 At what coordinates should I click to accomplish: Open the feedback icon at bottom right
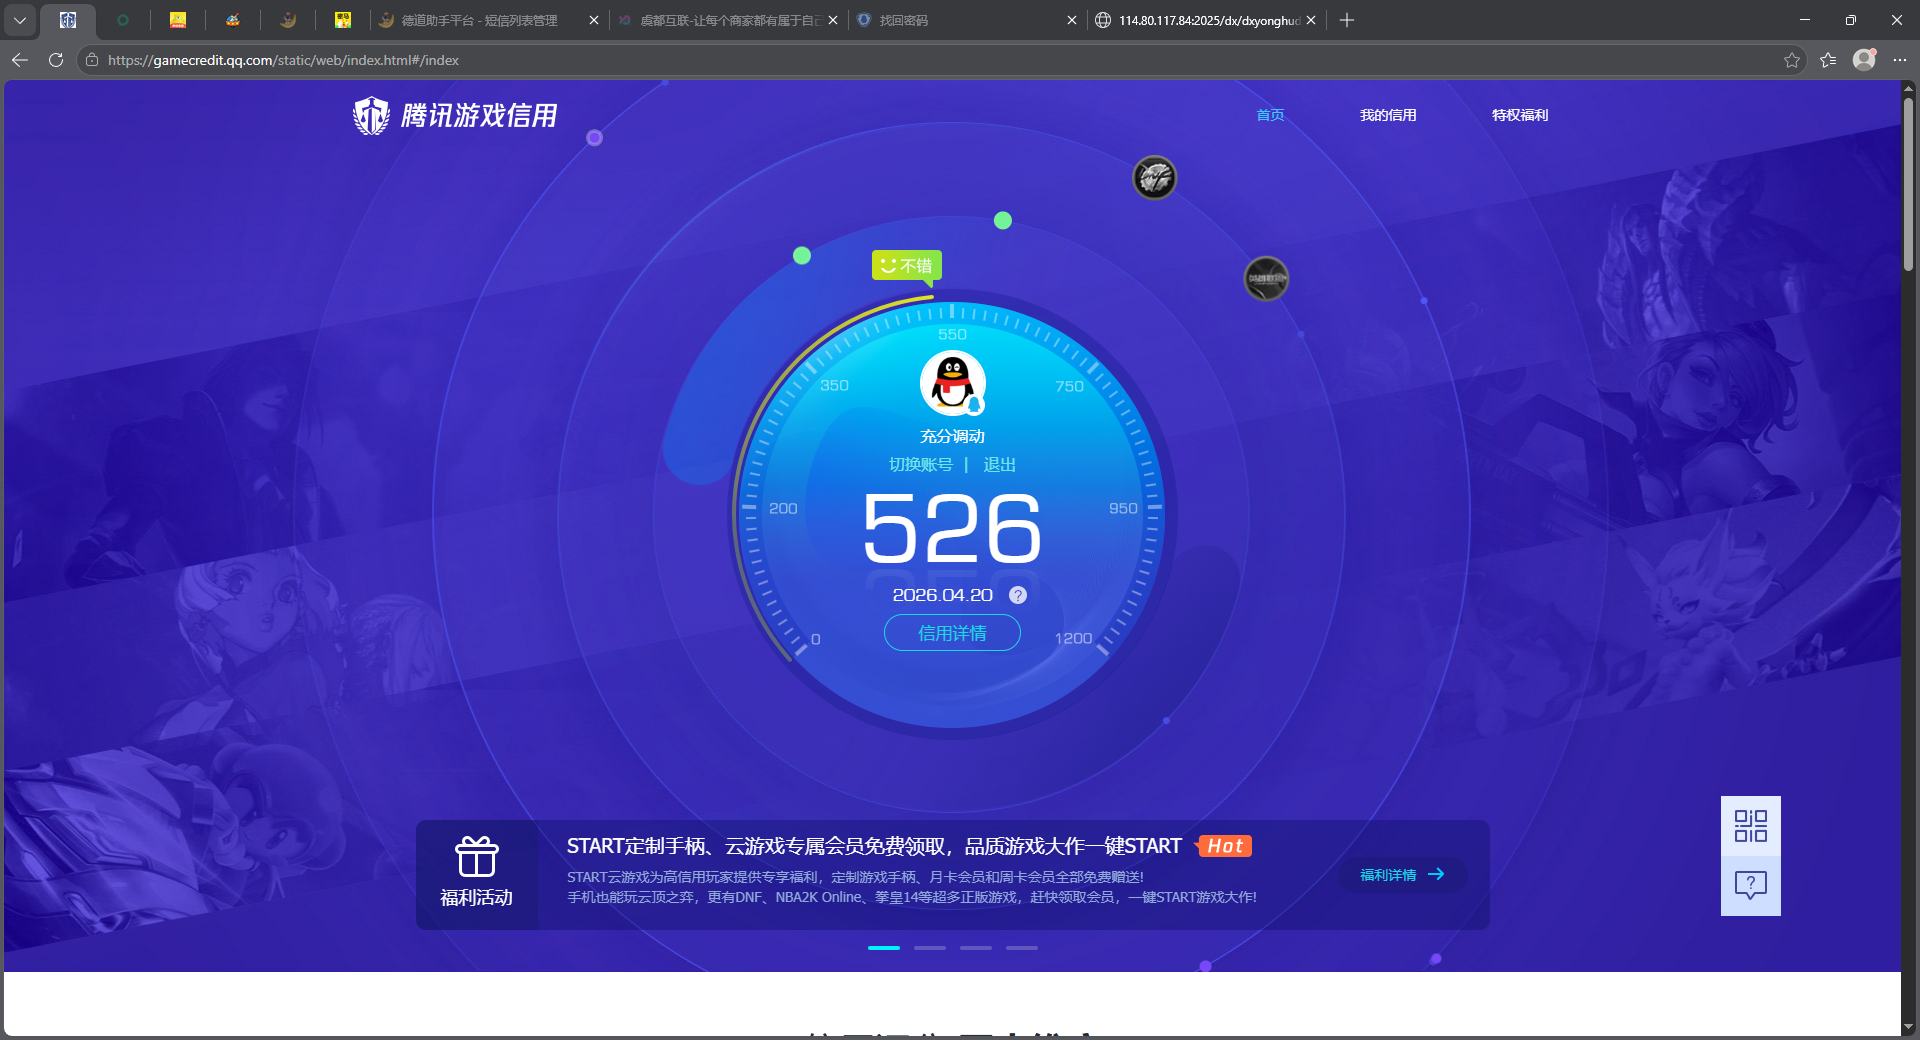[1750, 886]
